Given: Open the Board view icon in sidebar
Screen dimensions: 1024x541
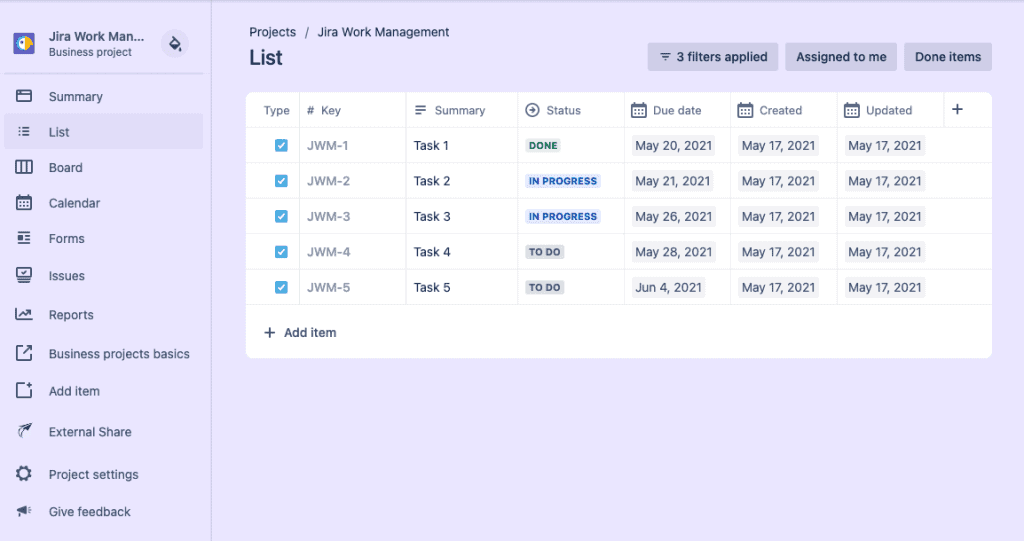Looking at the screenshot, I should 24,168.
